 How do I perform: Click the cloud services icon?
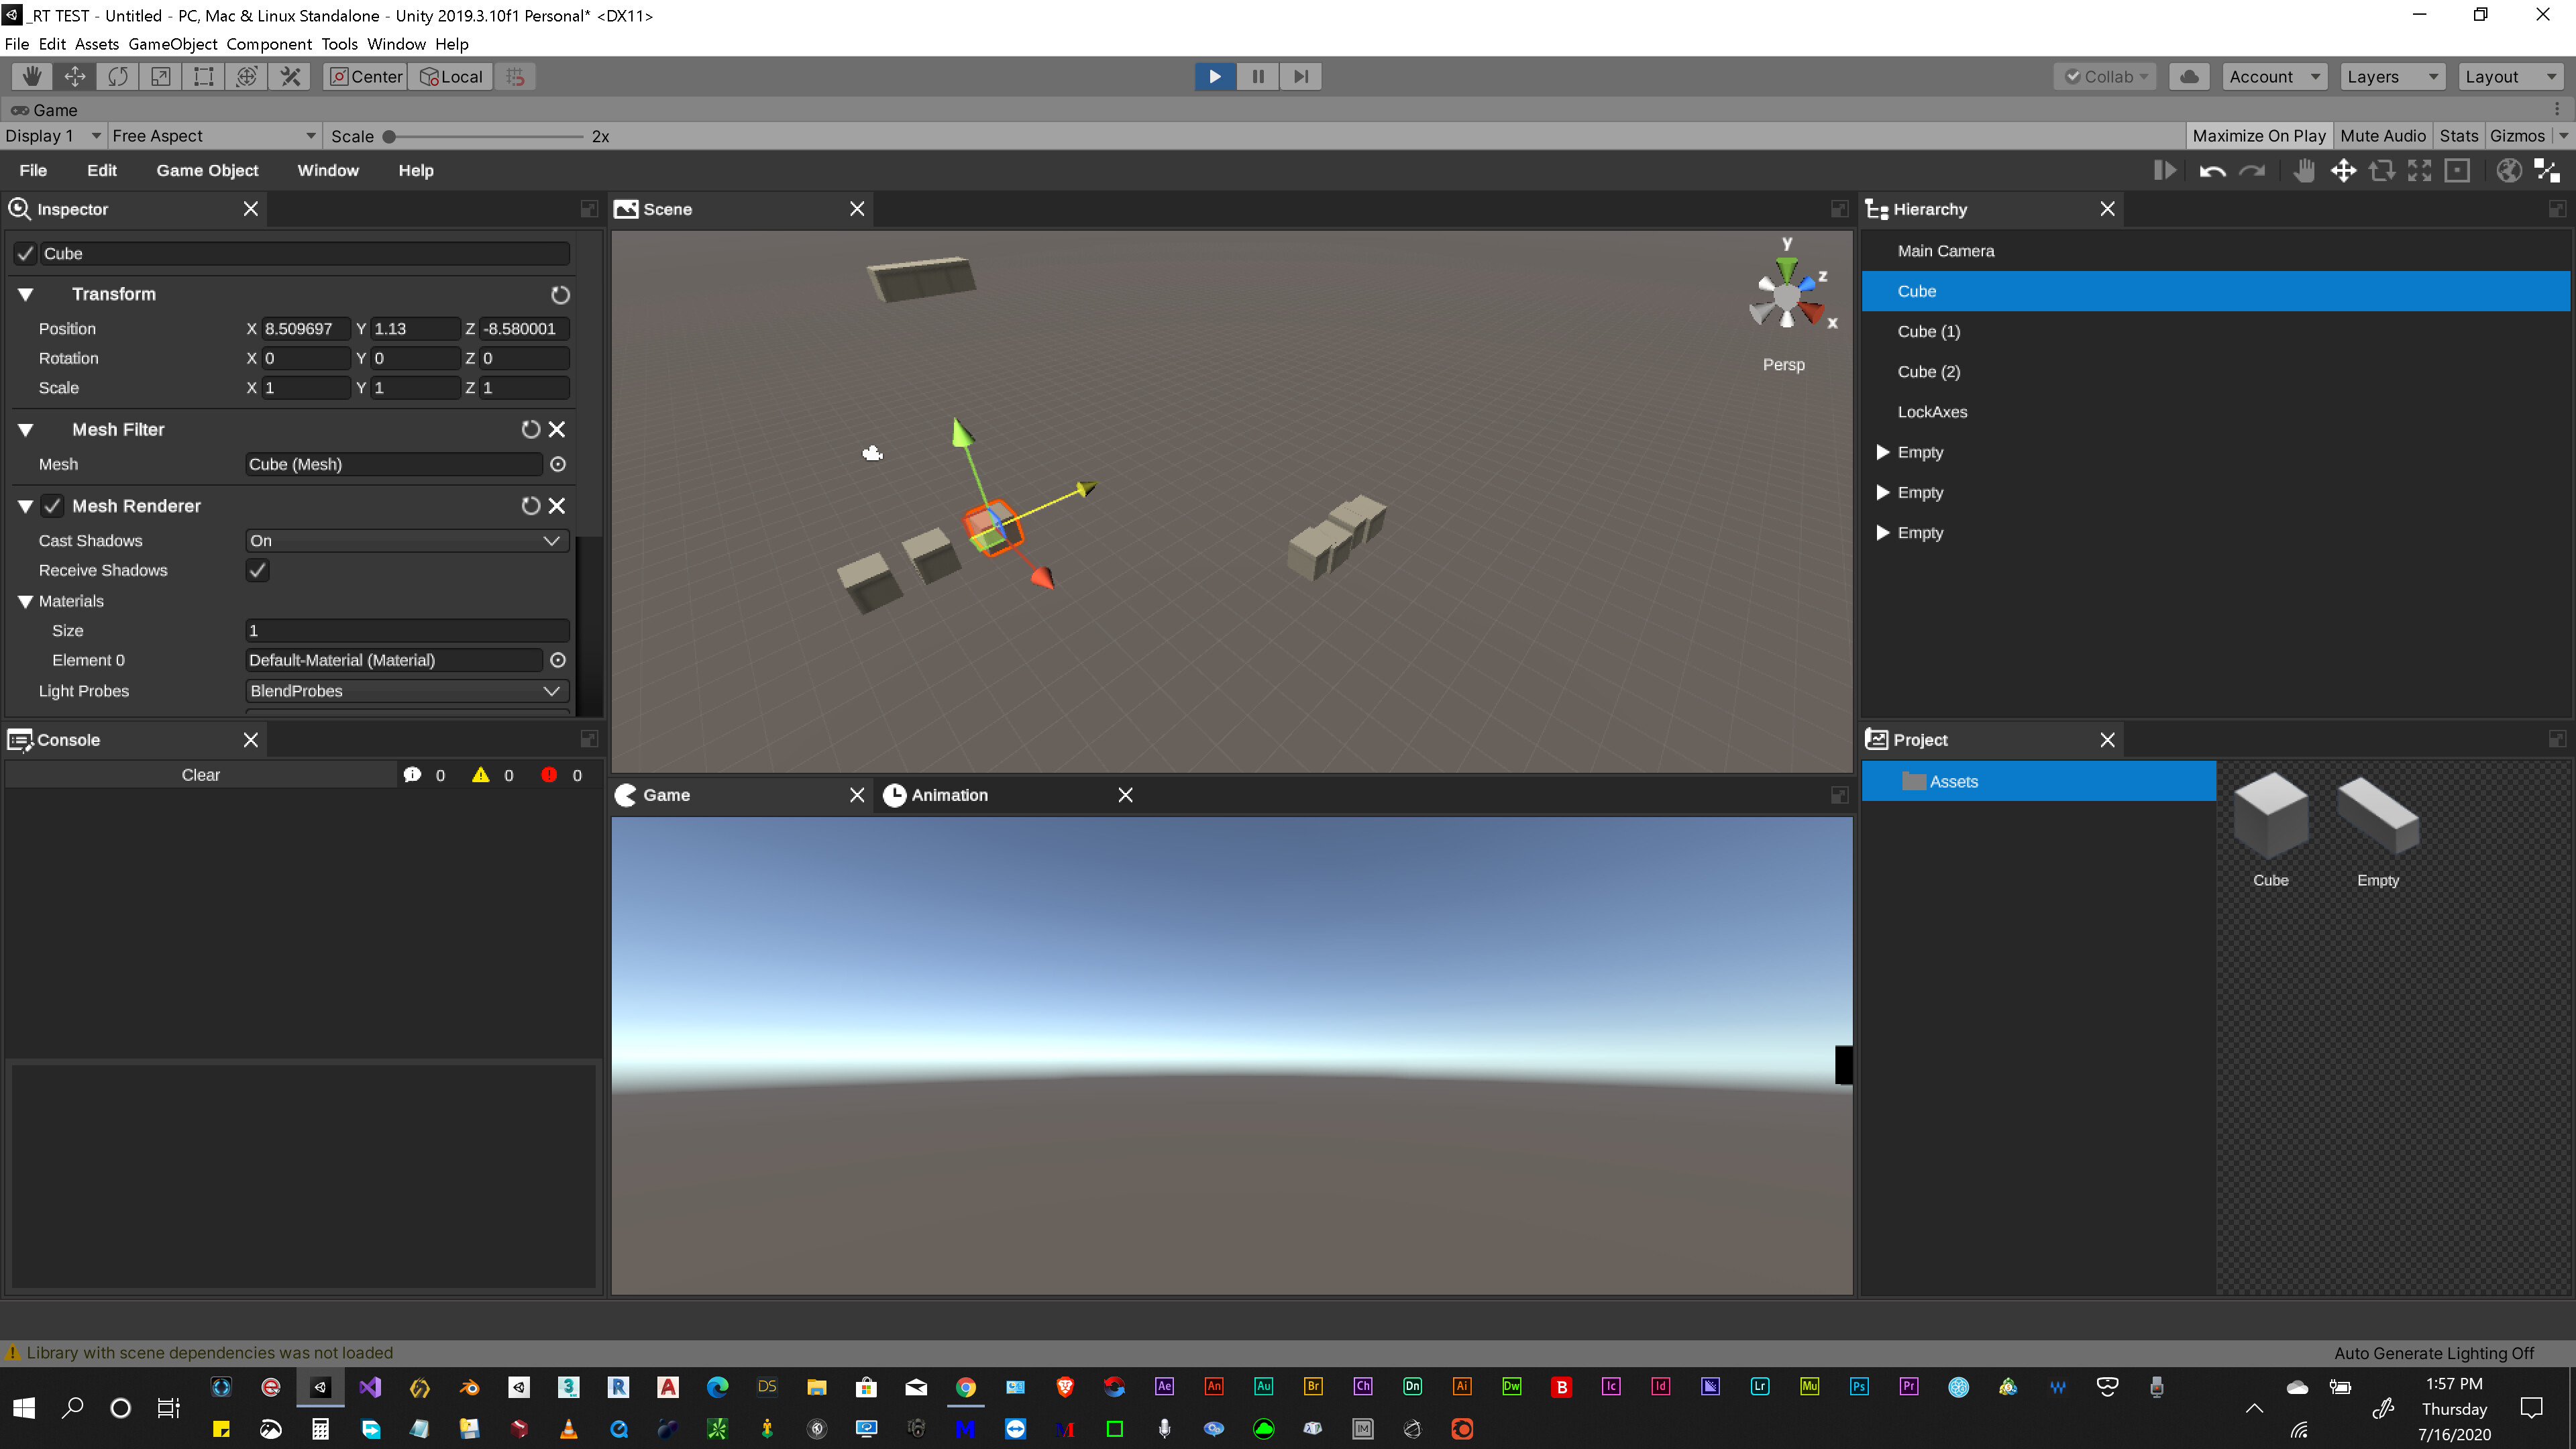pos(2189,76)
